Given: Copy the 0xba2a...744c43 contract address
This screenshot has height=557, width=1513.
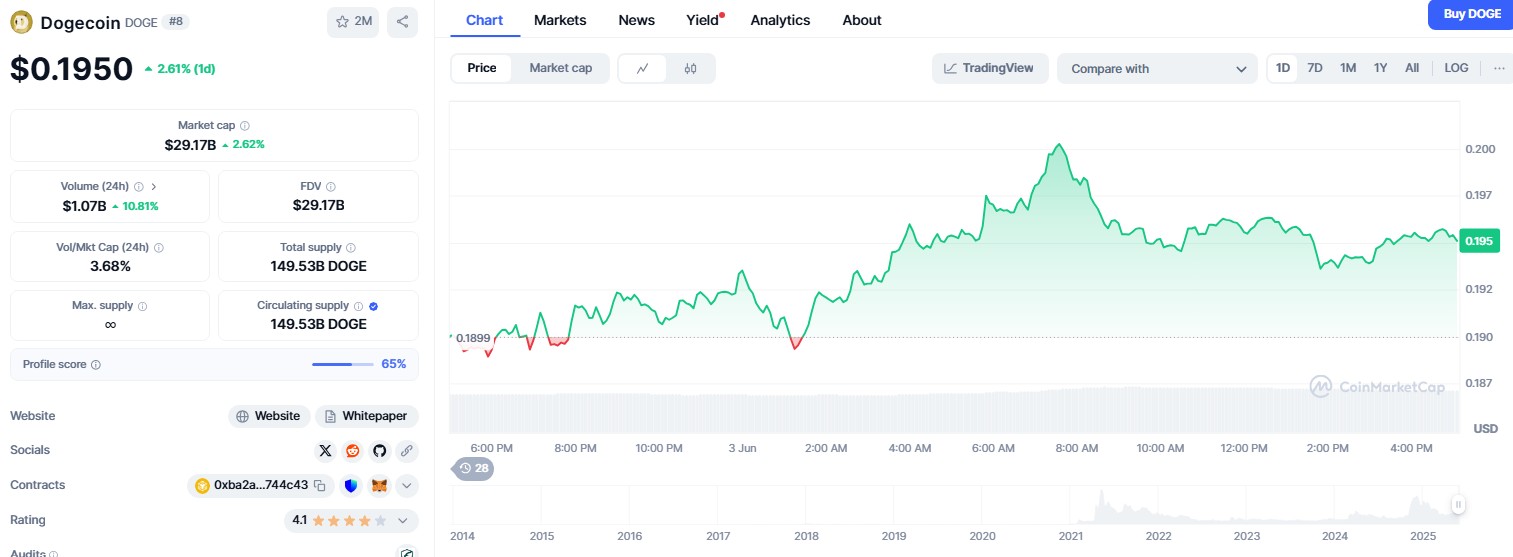Looking at the screenshot, I should pyautogui.click(x=320, y=486).
